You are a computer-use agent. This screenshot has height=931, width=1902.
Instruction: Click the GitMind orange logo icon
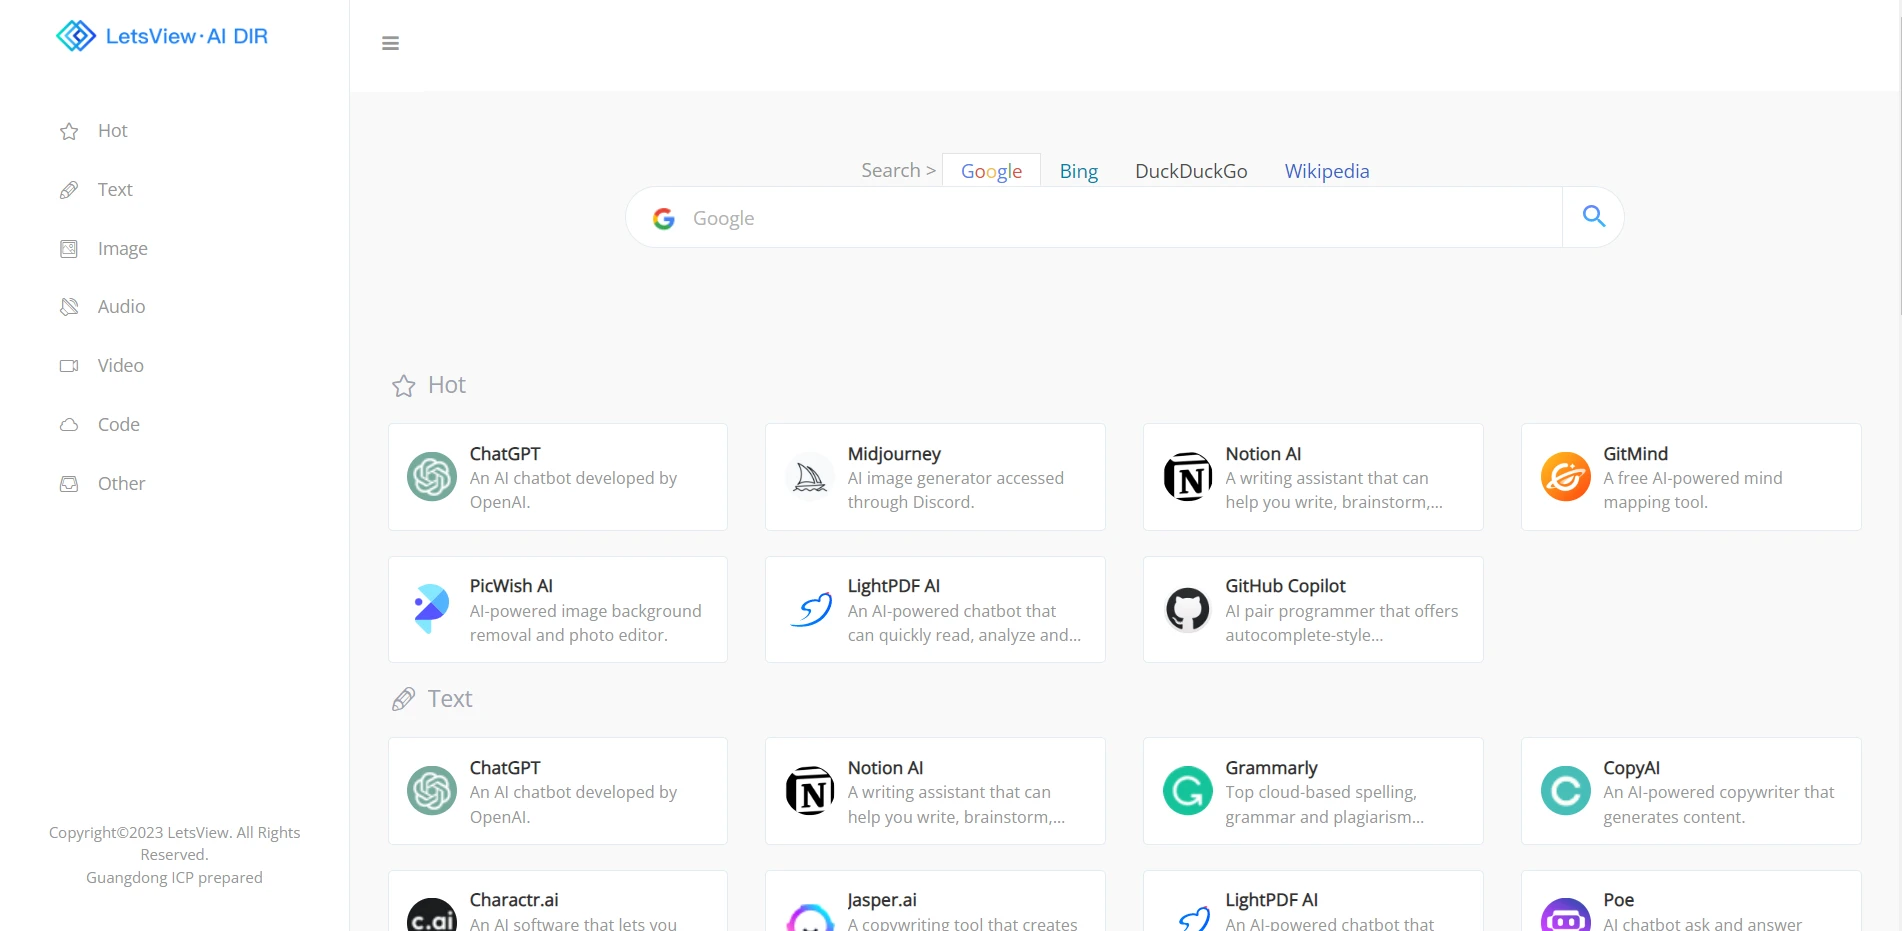coord(1565,477)
